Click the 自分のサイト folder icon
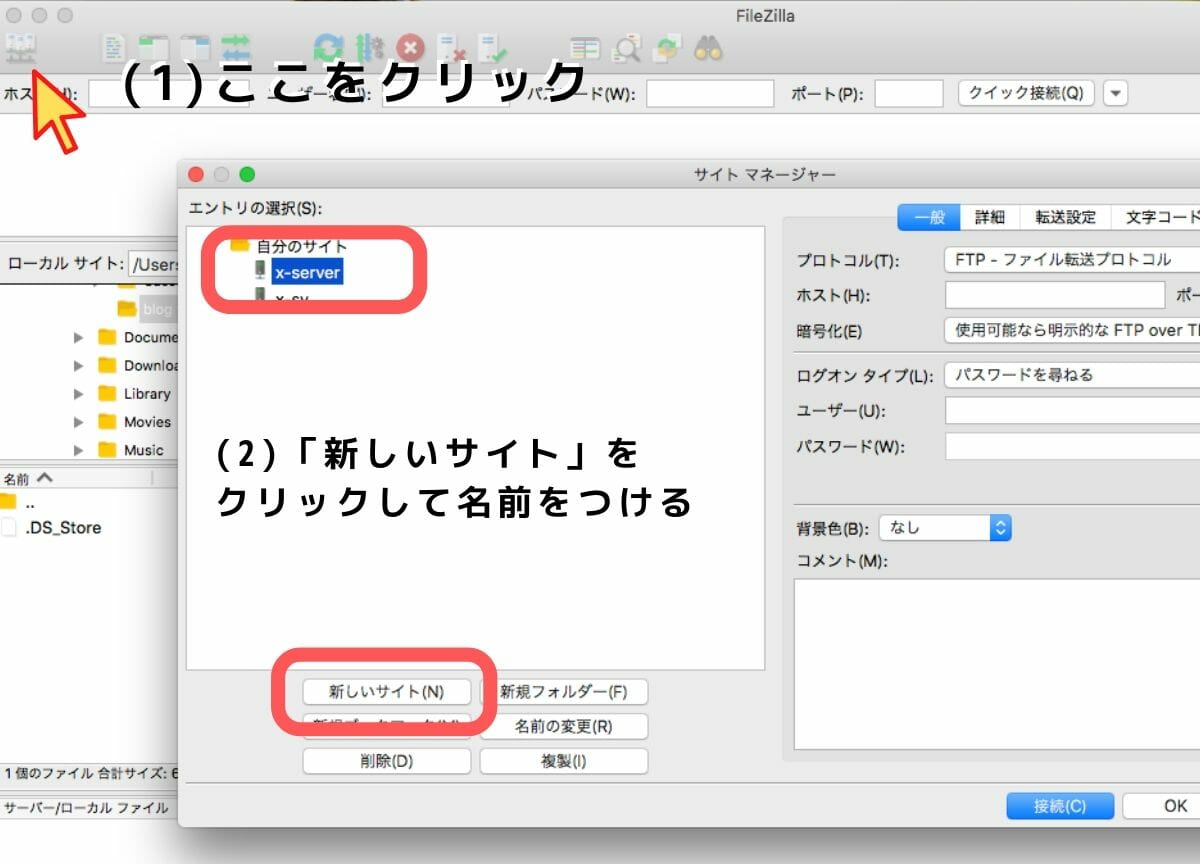Viewport: 1200px width, 864px height. (x=239, y=246)
